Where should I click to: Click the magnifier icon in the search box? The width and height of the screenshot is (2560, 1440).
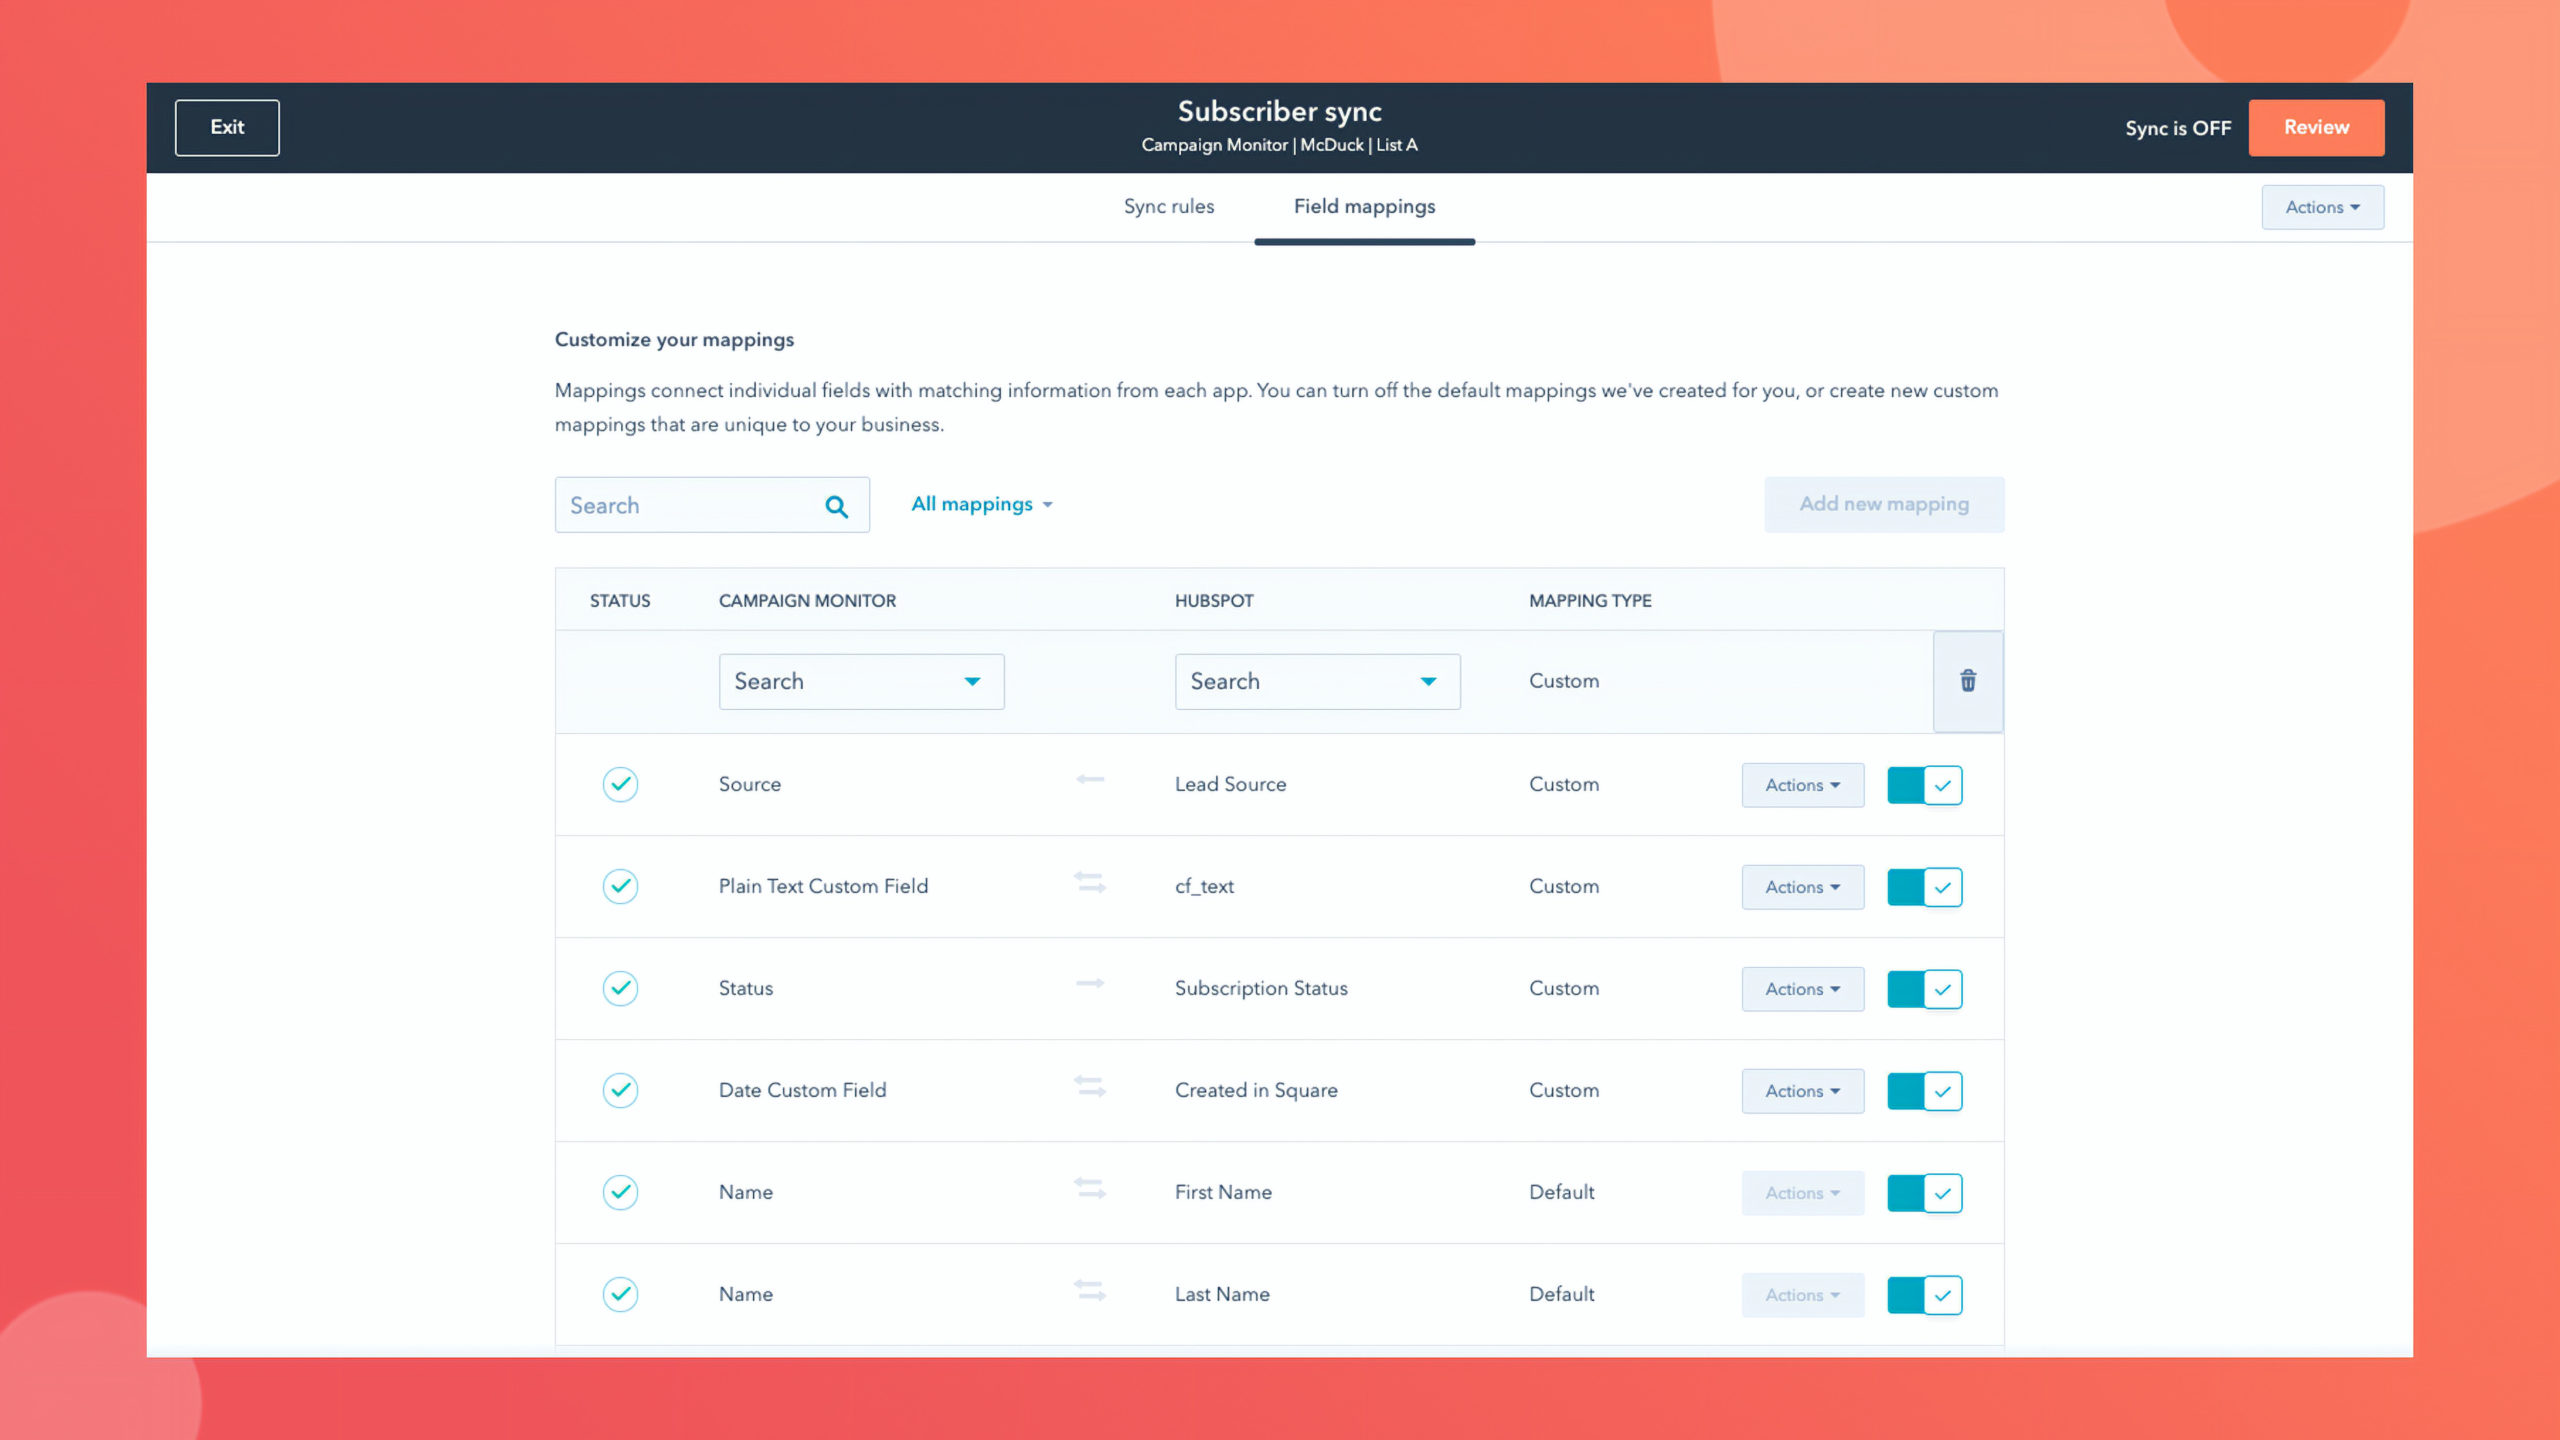point(836,506)
